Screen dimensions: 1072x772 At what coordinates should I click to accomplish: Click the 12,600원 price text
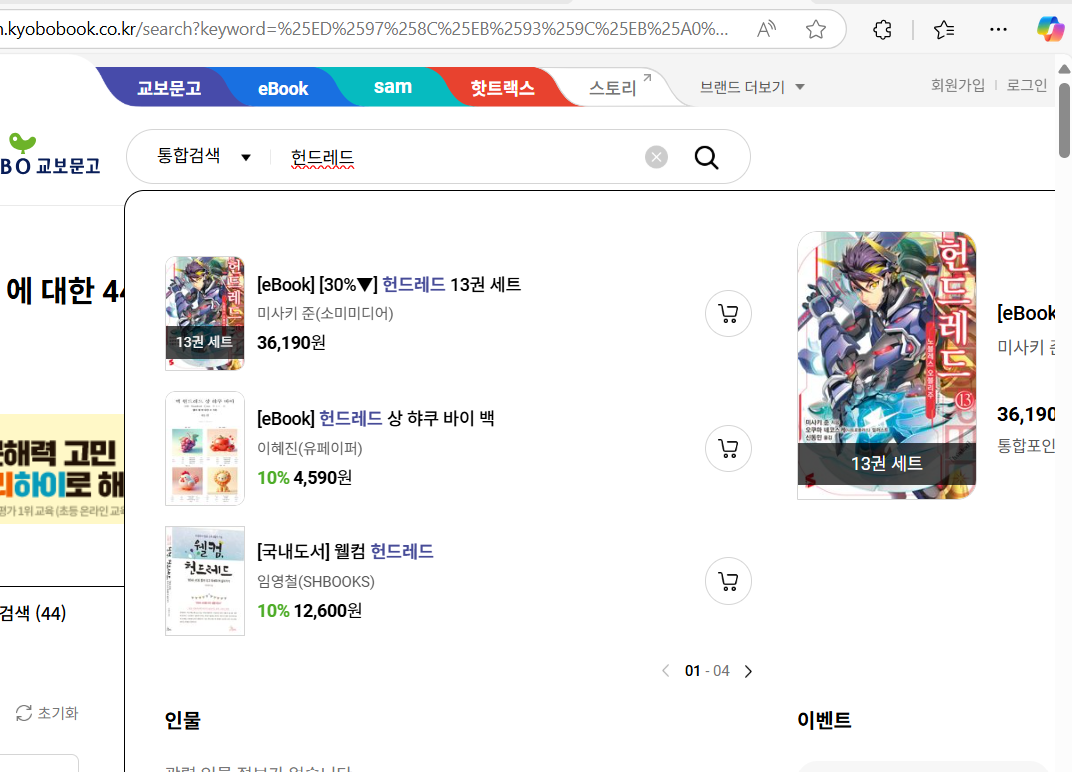pos(327,611)
